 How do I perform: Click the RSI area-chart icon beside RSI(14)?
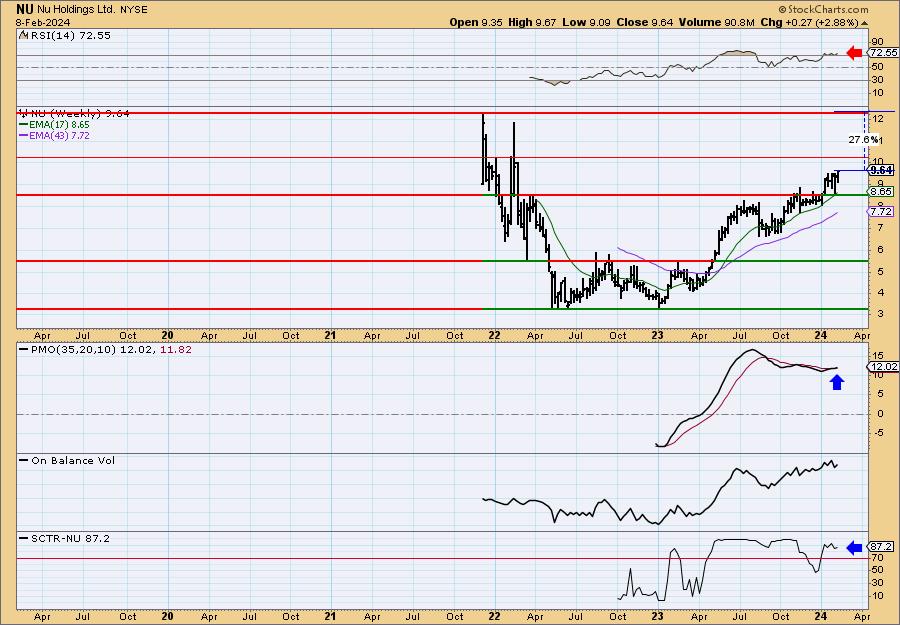[x=23, y=35]
